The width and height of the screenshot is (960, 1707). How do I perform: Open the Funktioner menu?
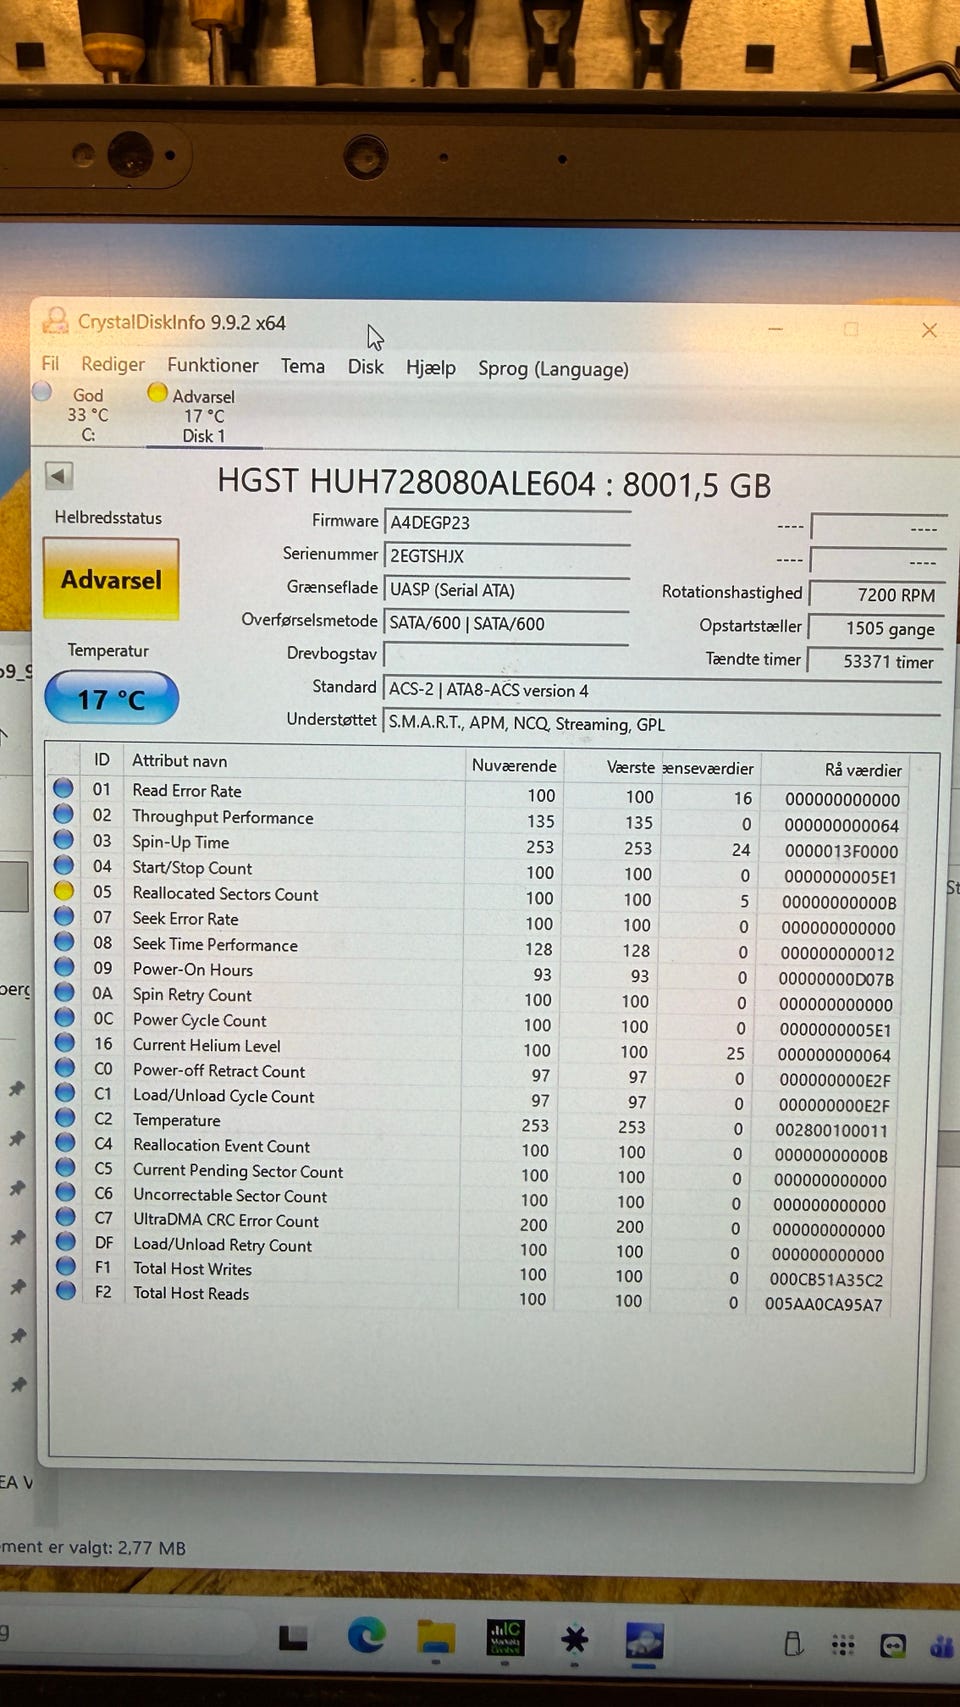click(212, 365)
